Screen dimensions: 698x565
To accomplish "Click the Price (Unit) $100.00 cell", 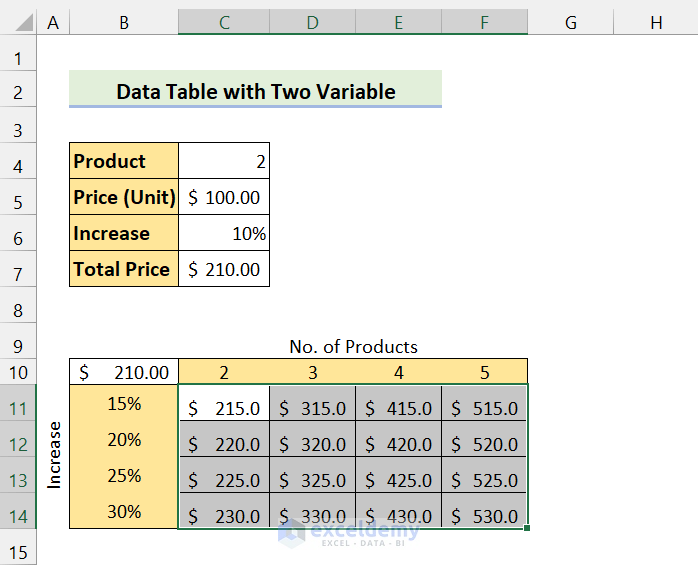I will [x=224, y=197].
